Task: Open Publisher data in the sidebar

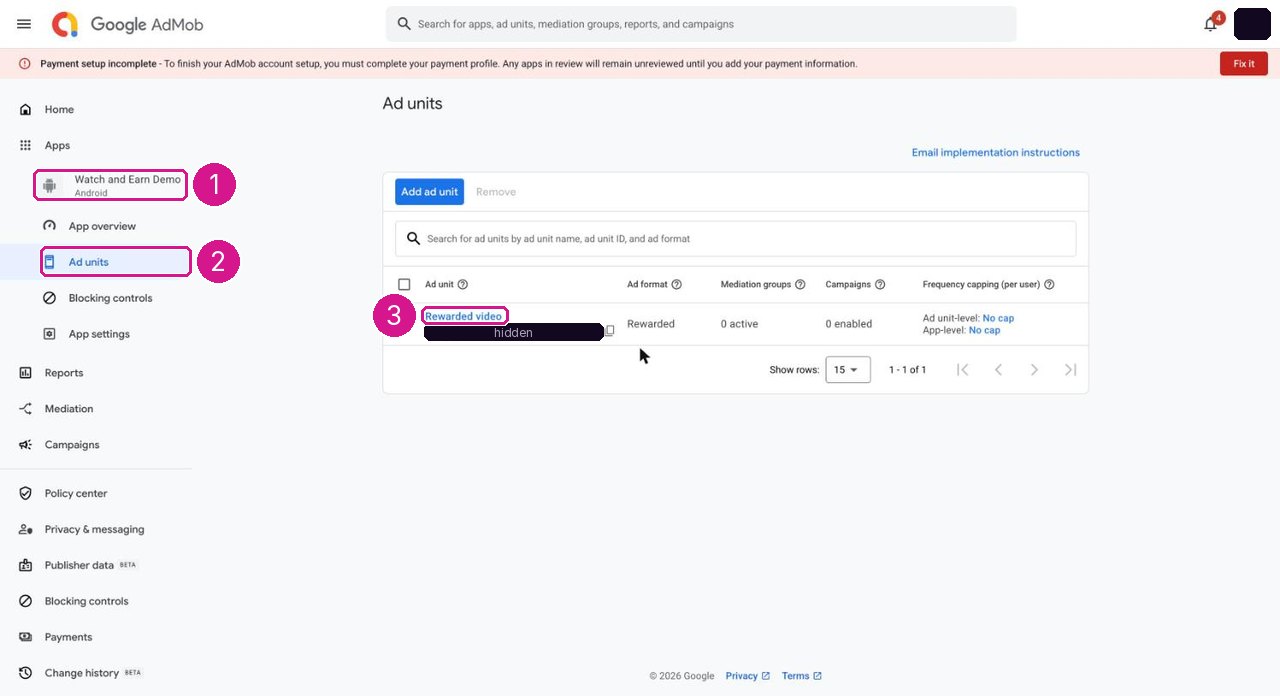Action: click(79, 566)
